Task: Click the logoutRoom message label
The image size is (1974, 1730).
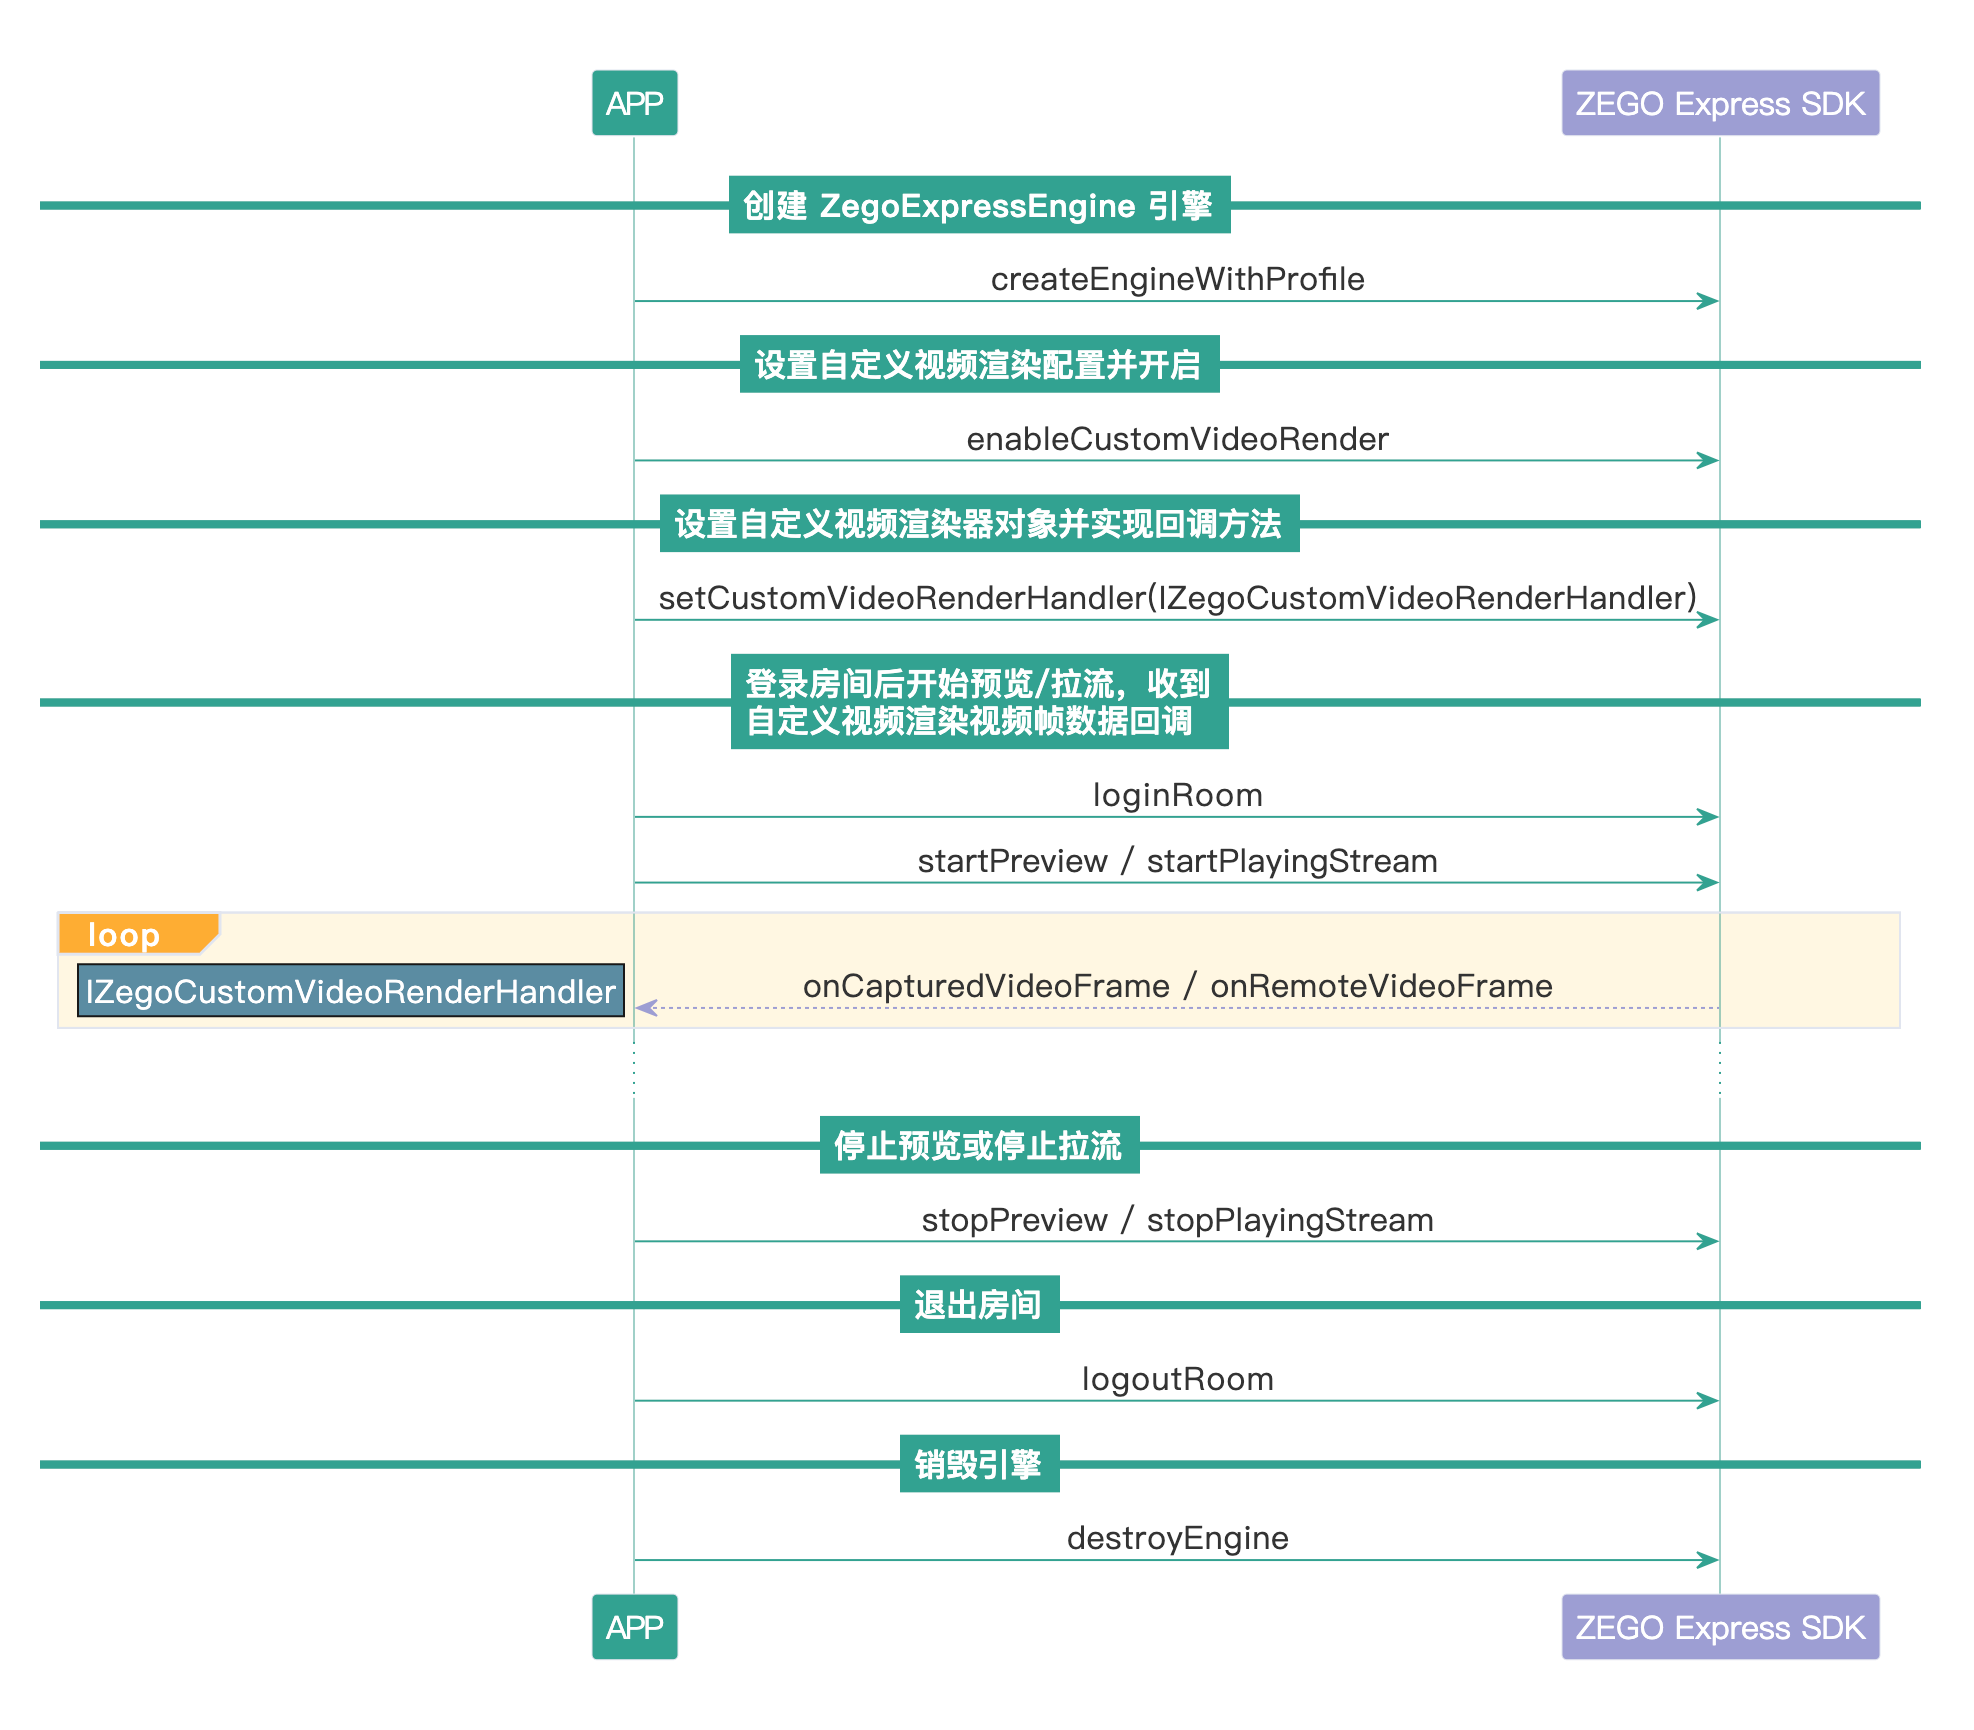Action: coord(1177,1379)
